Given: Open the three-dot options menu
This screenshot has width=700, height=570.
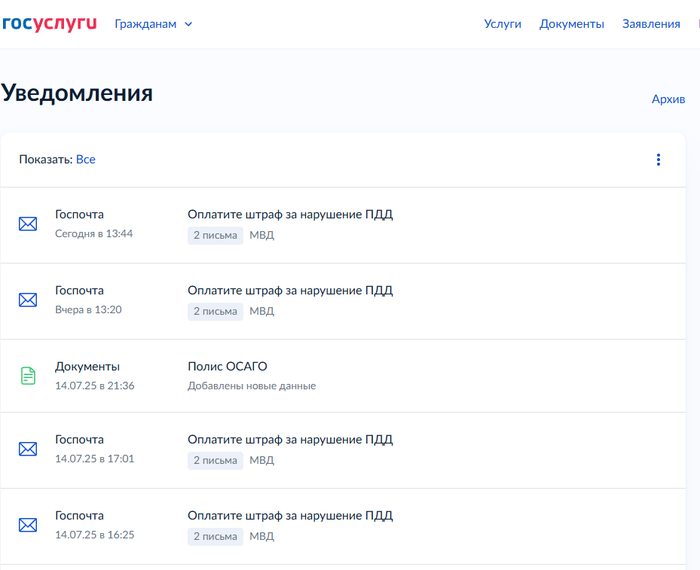Looking at the screenshot, I should [x=658, y=160].
